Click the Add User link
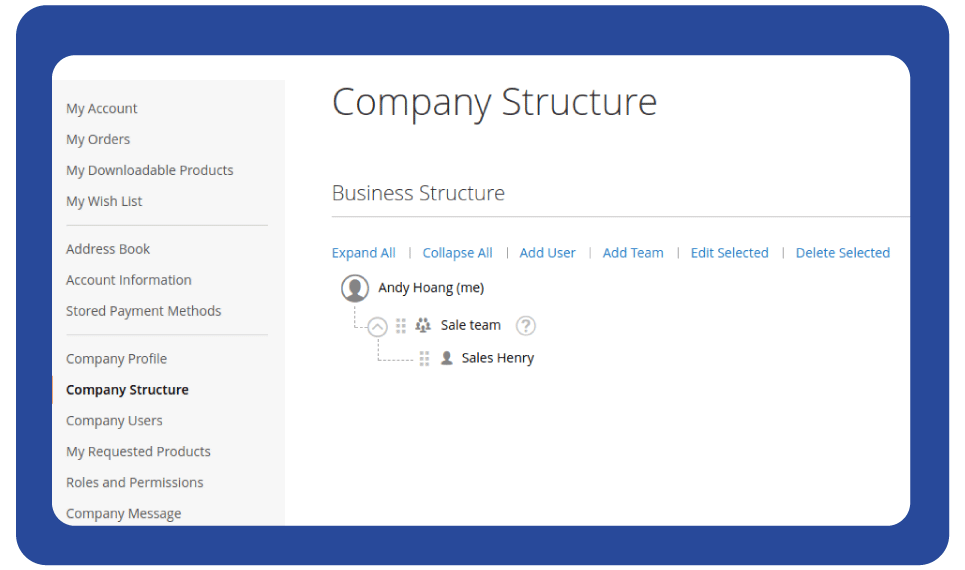965x570 pixels. pos(547,253)
